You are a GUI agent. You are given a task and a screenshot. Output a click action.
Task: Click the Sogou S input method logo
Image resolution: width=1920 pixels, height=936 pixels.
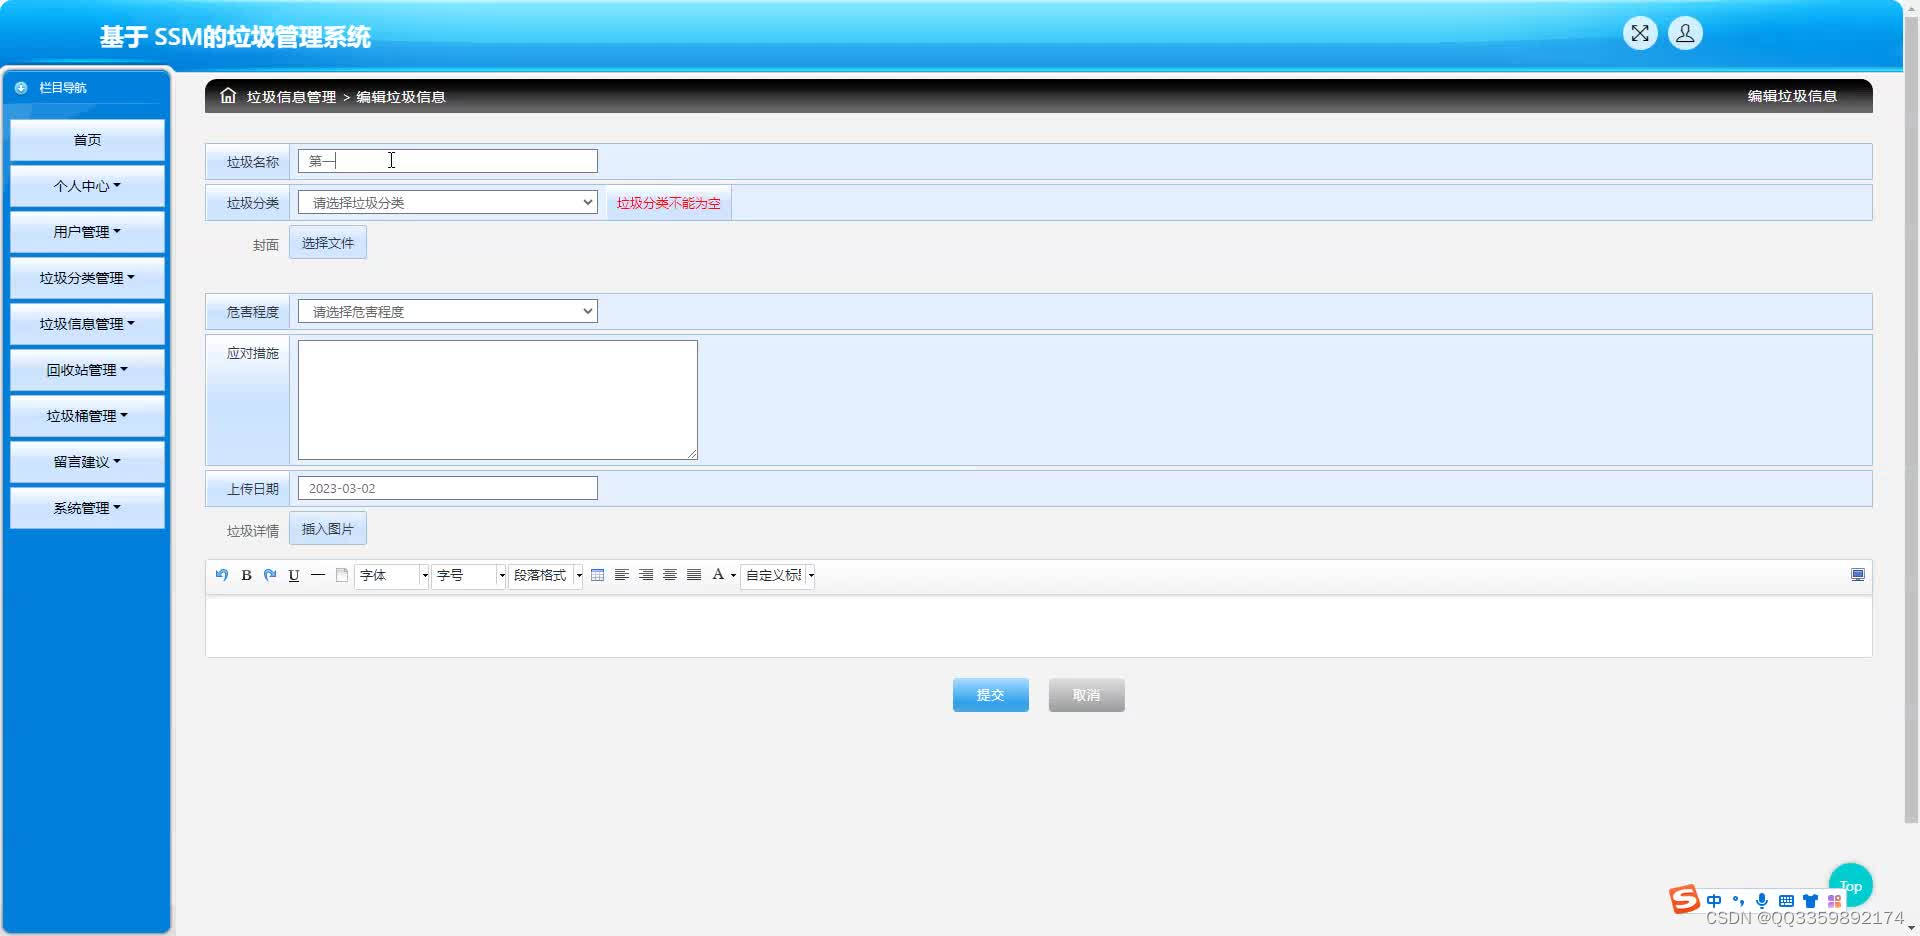(1684, 899)
